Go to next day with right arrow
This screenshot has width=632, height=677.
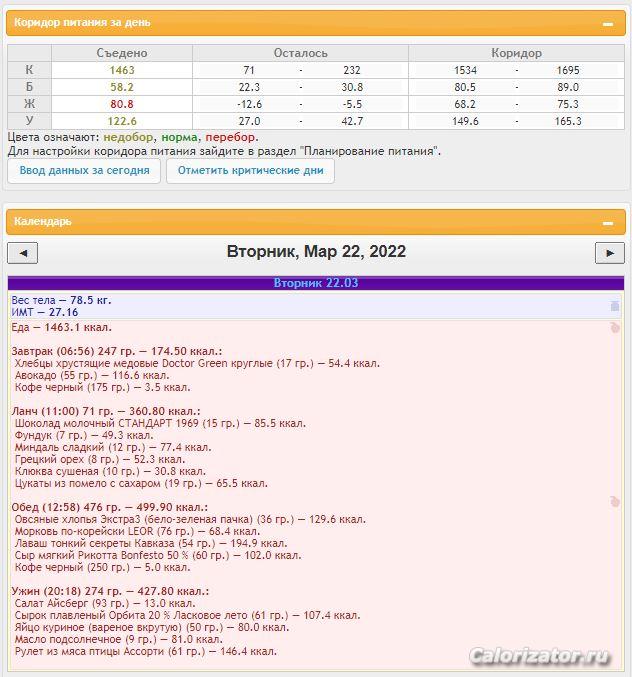pyautogui.click(x=609, y=253)
